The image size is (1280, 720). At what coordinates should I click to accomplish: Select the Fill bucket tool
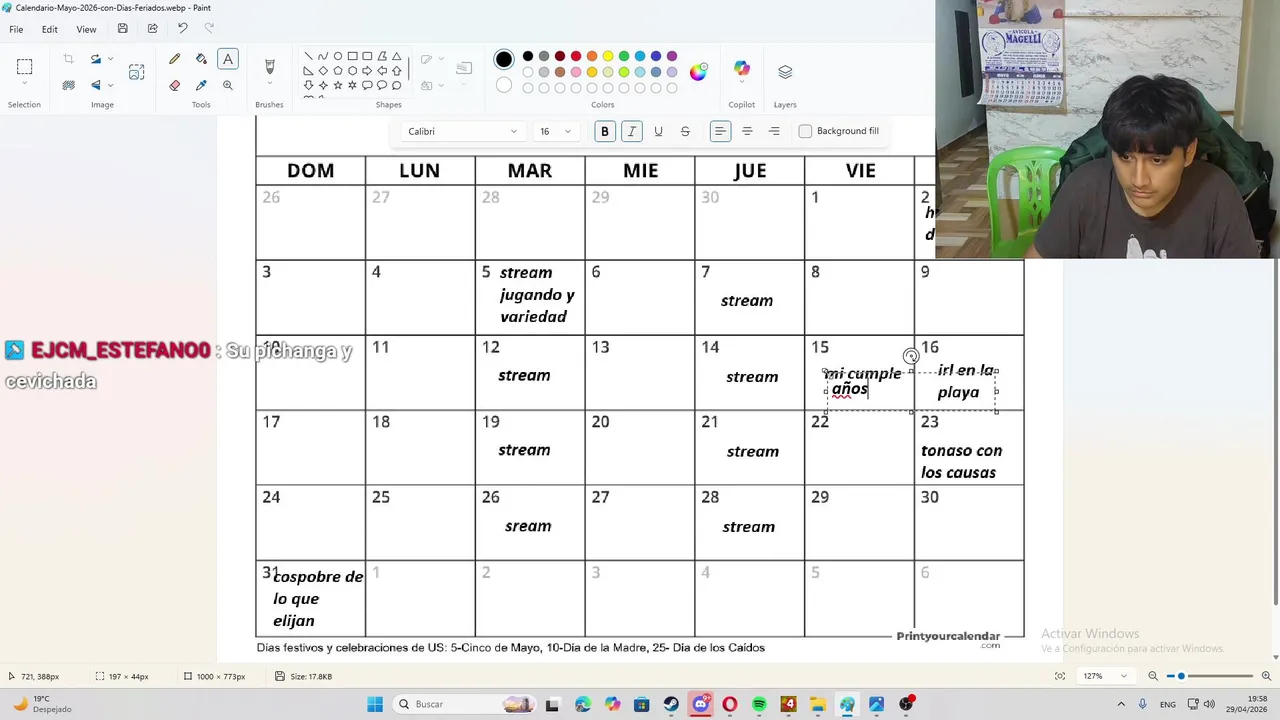[201, 60]
